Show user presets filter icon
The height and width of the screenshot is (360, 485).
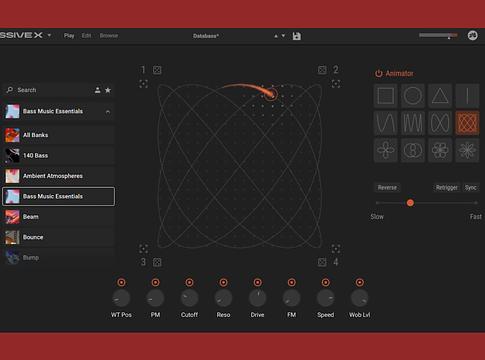coord(97,90)
